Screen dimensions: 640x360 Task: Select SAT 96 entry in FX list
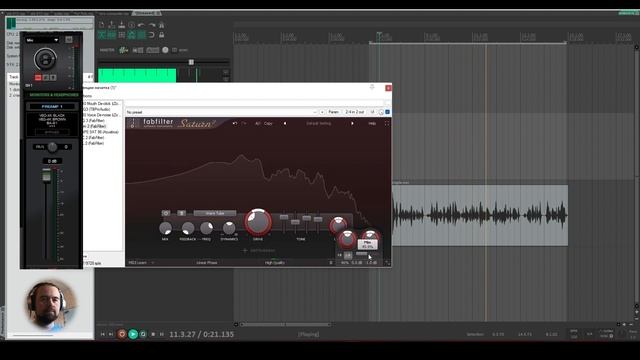pos(101,132)
